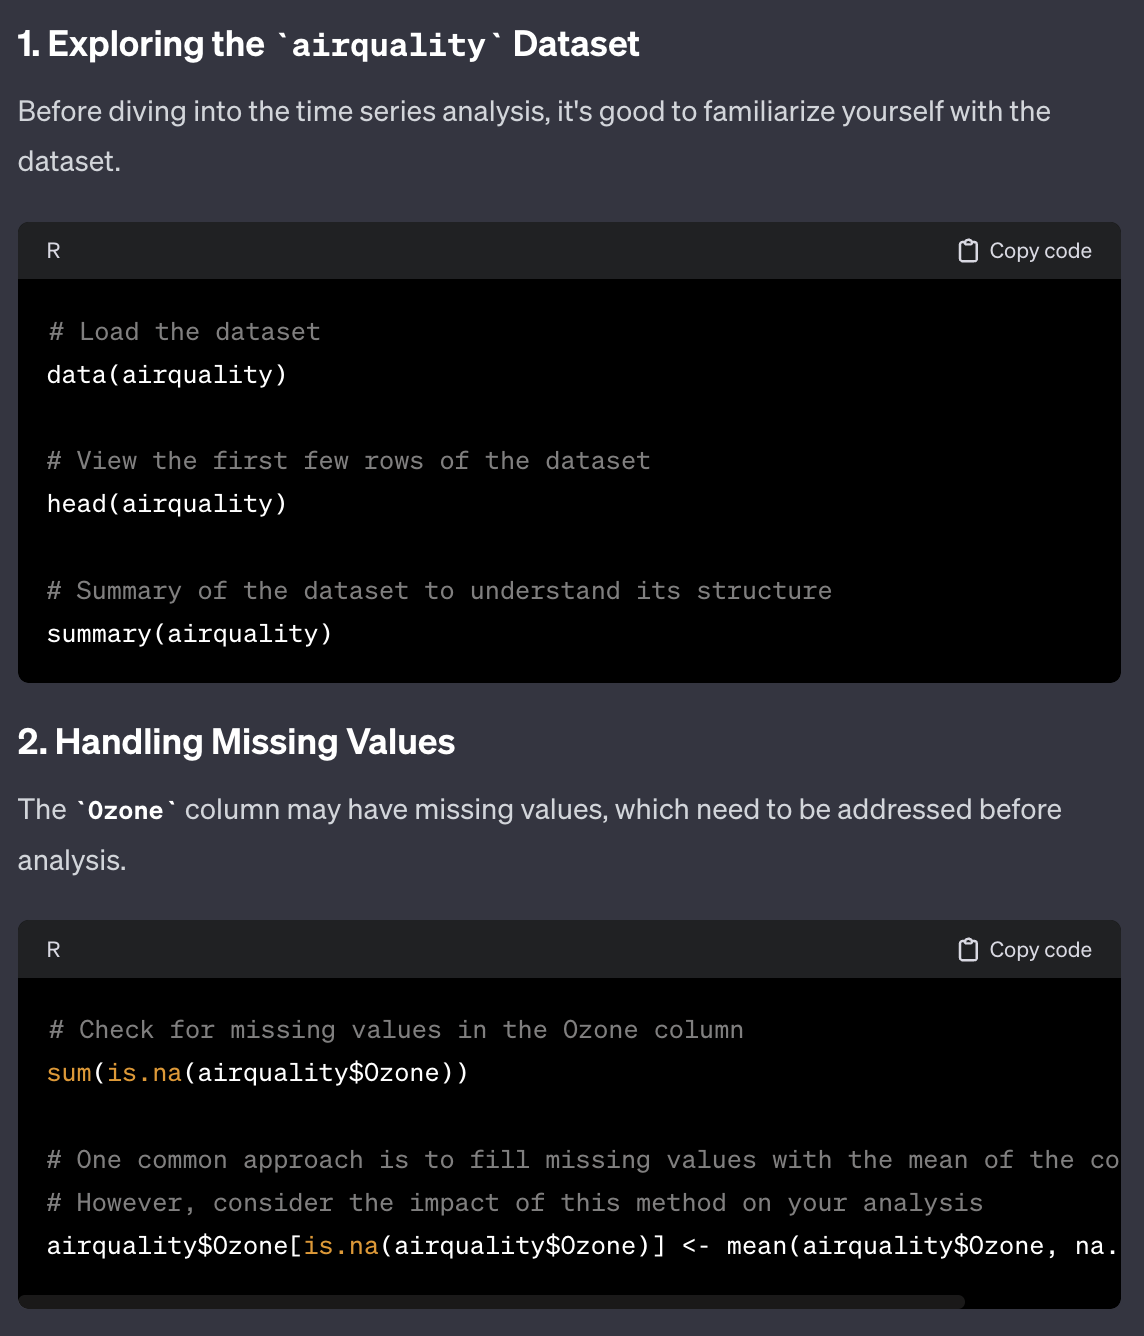Click Copy code for the missing values block
1144x1336 pixels.
tap(1040, 949)
